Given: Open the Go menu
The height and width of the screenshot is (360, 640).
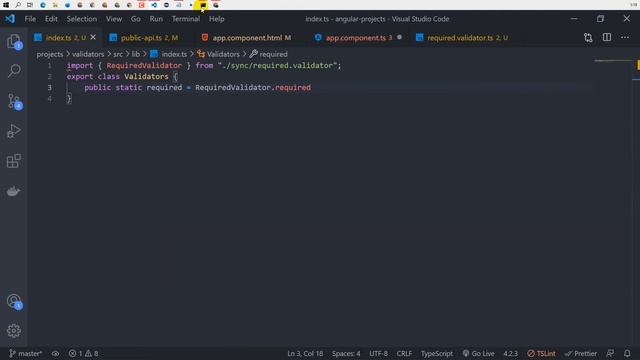Looking at the screenshot, I should (x=136, y=19).
